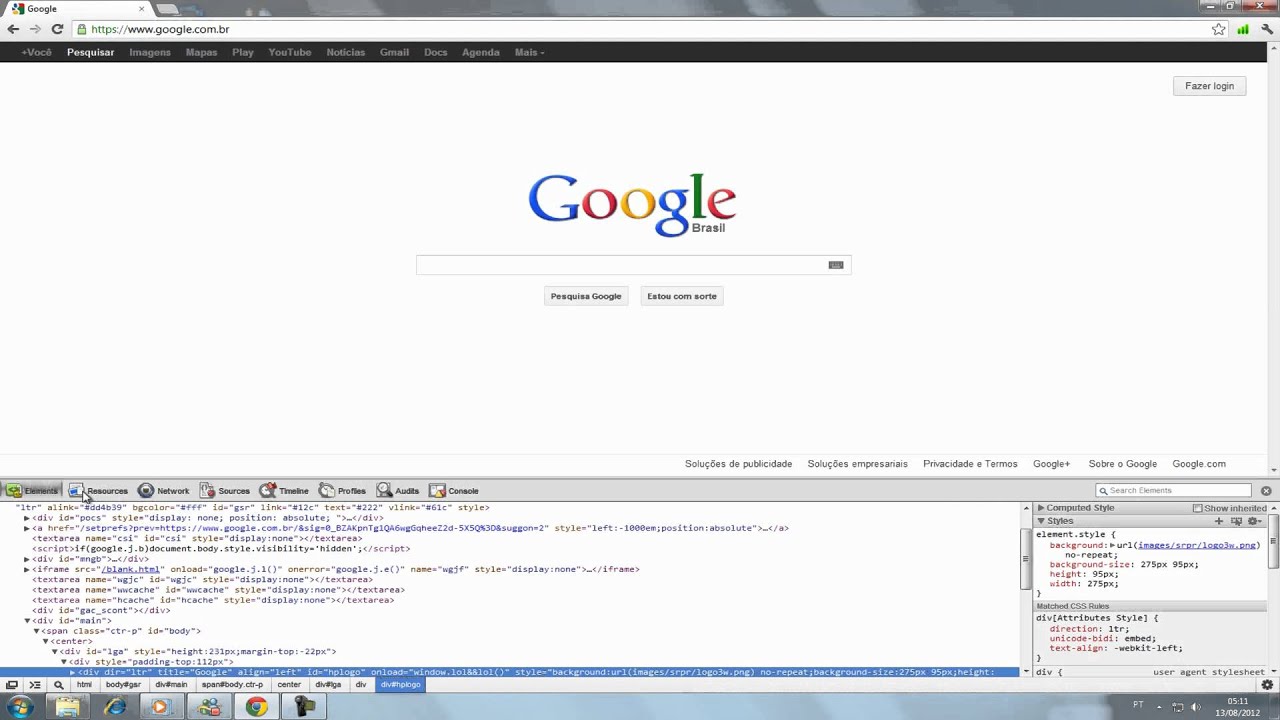Image resolution: width=1280 pixels, height=720 pixels.
Task: Collapse the div id="lga" node
Action: tap(55, 652)
